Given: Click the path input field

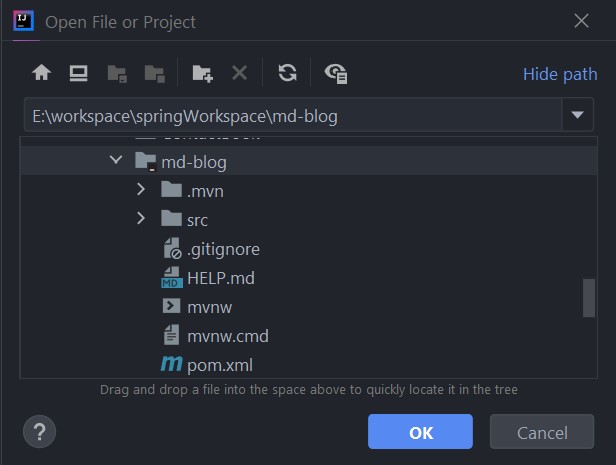Looking at the screenshot, I should point(290,116).
